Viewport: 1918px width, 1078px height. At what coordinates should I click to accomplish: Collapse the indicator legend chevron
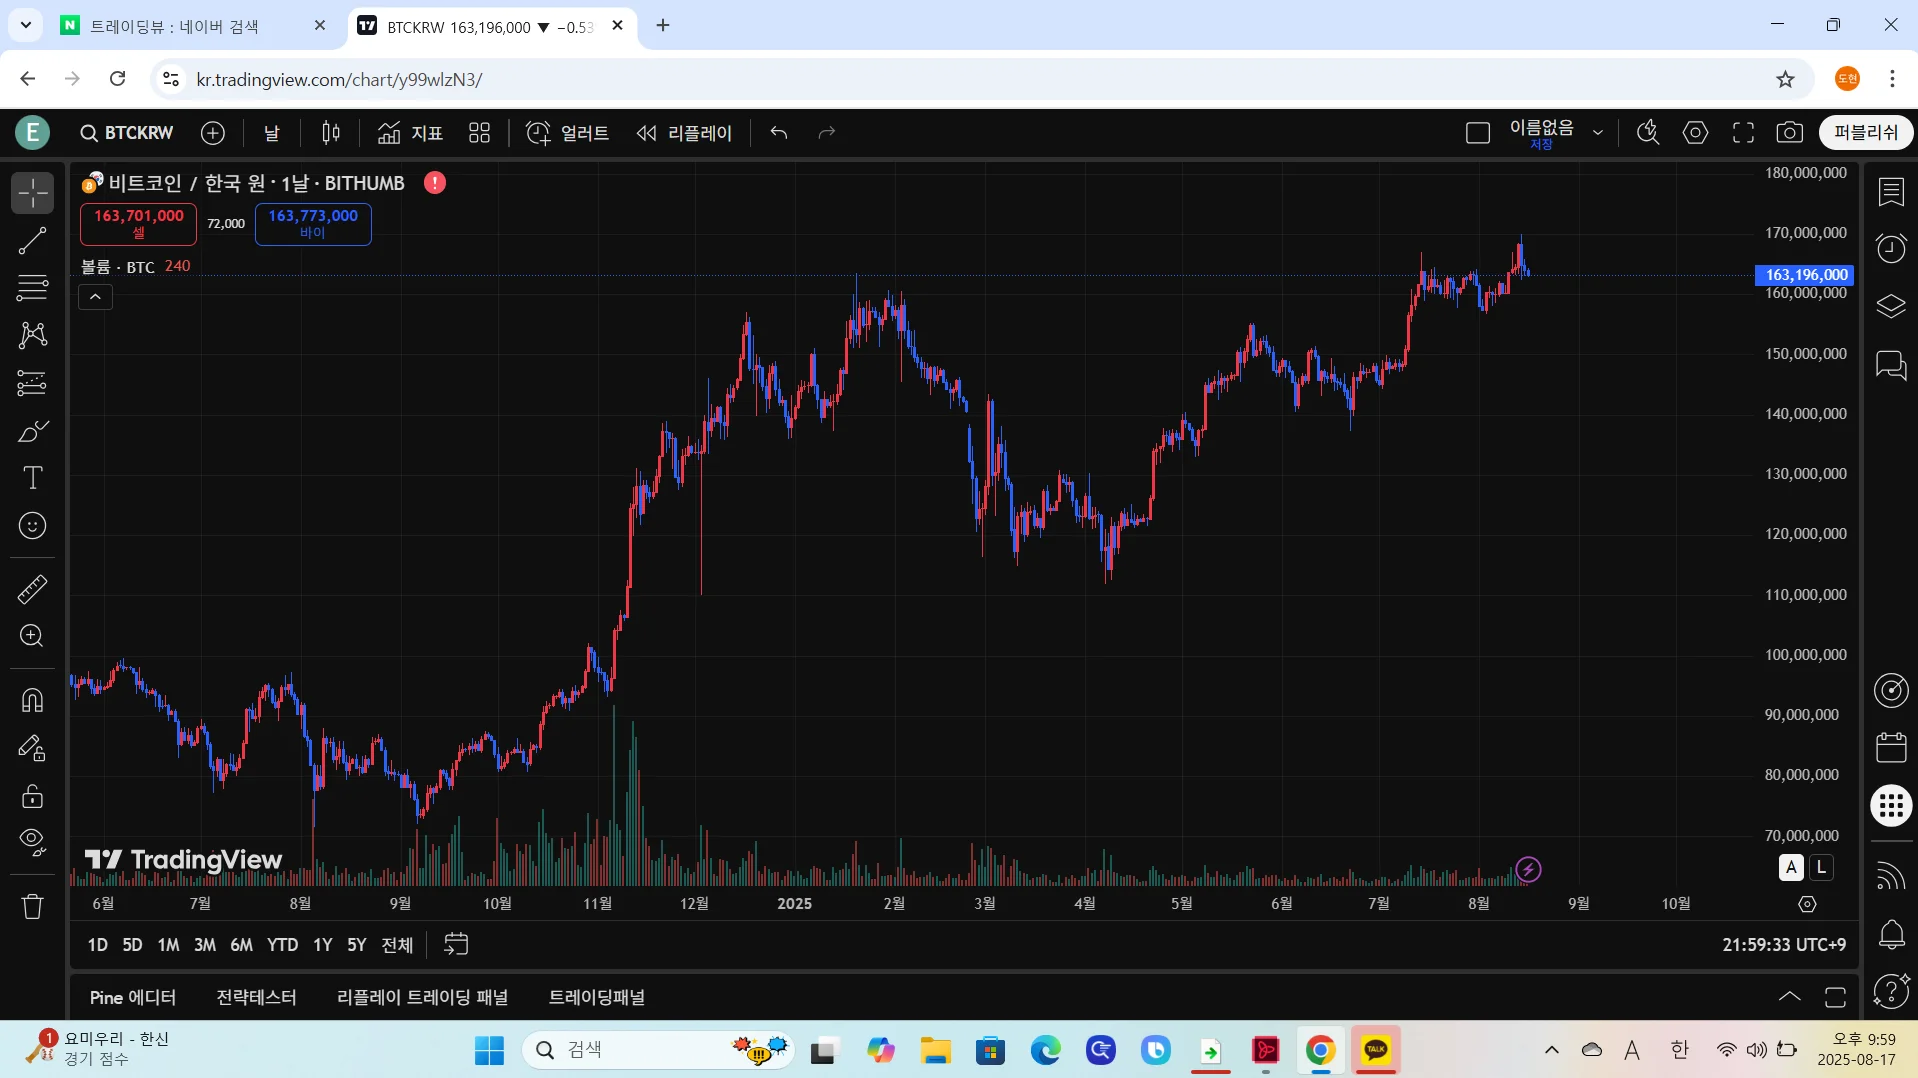pos(95,297)
